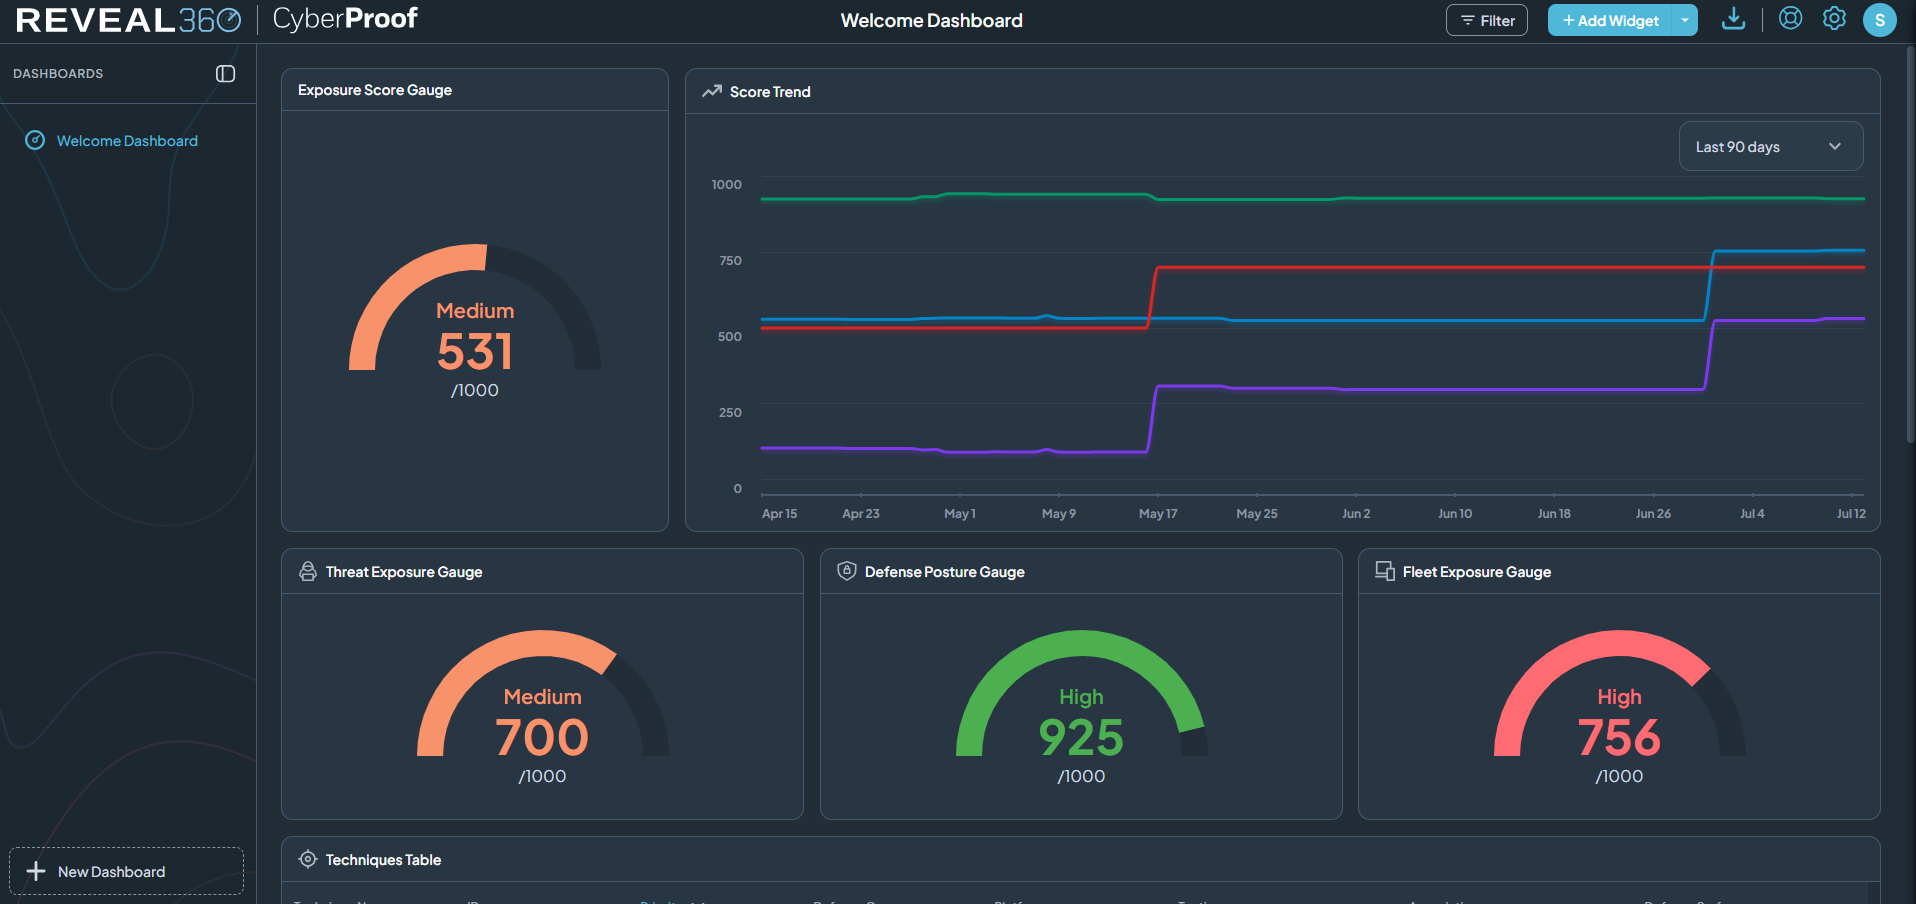Click the Jul 12 axis label
The width and height of the screenshot is (1916, 904).
(x=1851, y=514)
